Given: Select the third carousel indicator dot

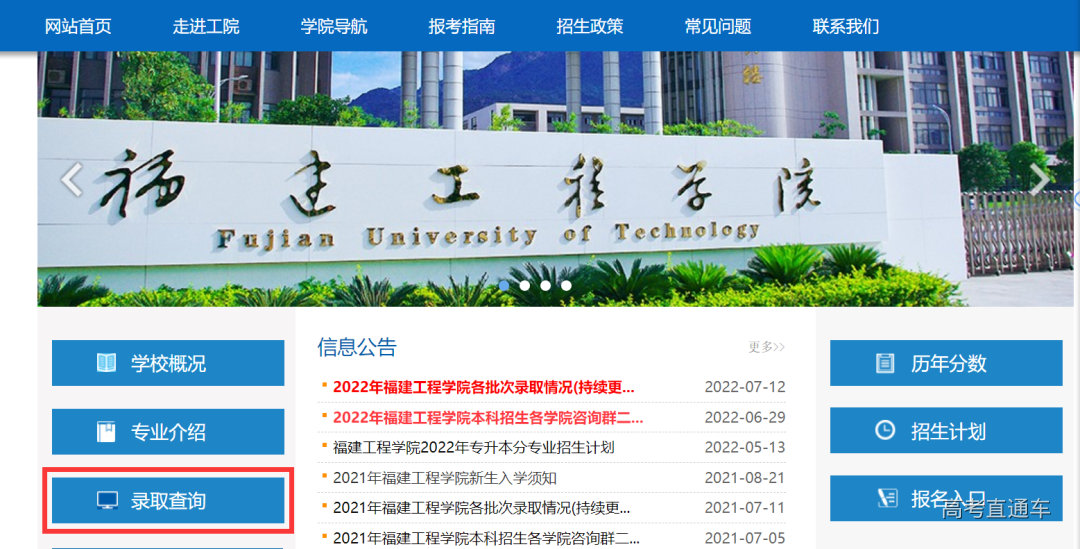Looking at the screenshot, I should 546,285.
